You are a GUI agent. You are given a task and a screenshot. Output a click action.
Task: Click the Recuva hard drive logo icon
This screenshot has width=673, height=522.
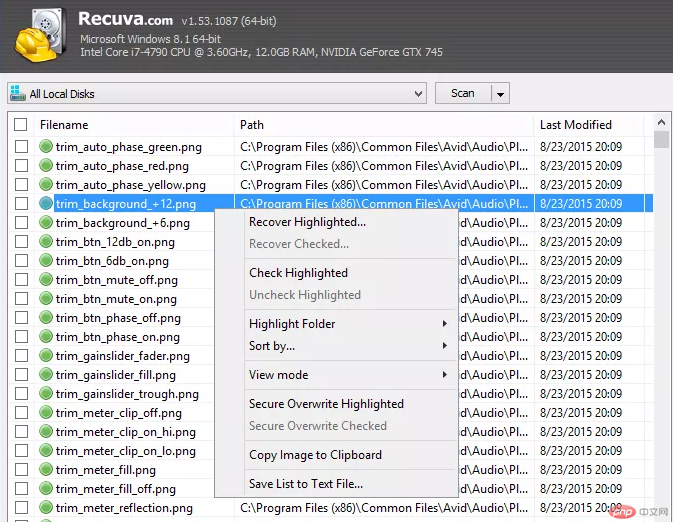[41, 35]
